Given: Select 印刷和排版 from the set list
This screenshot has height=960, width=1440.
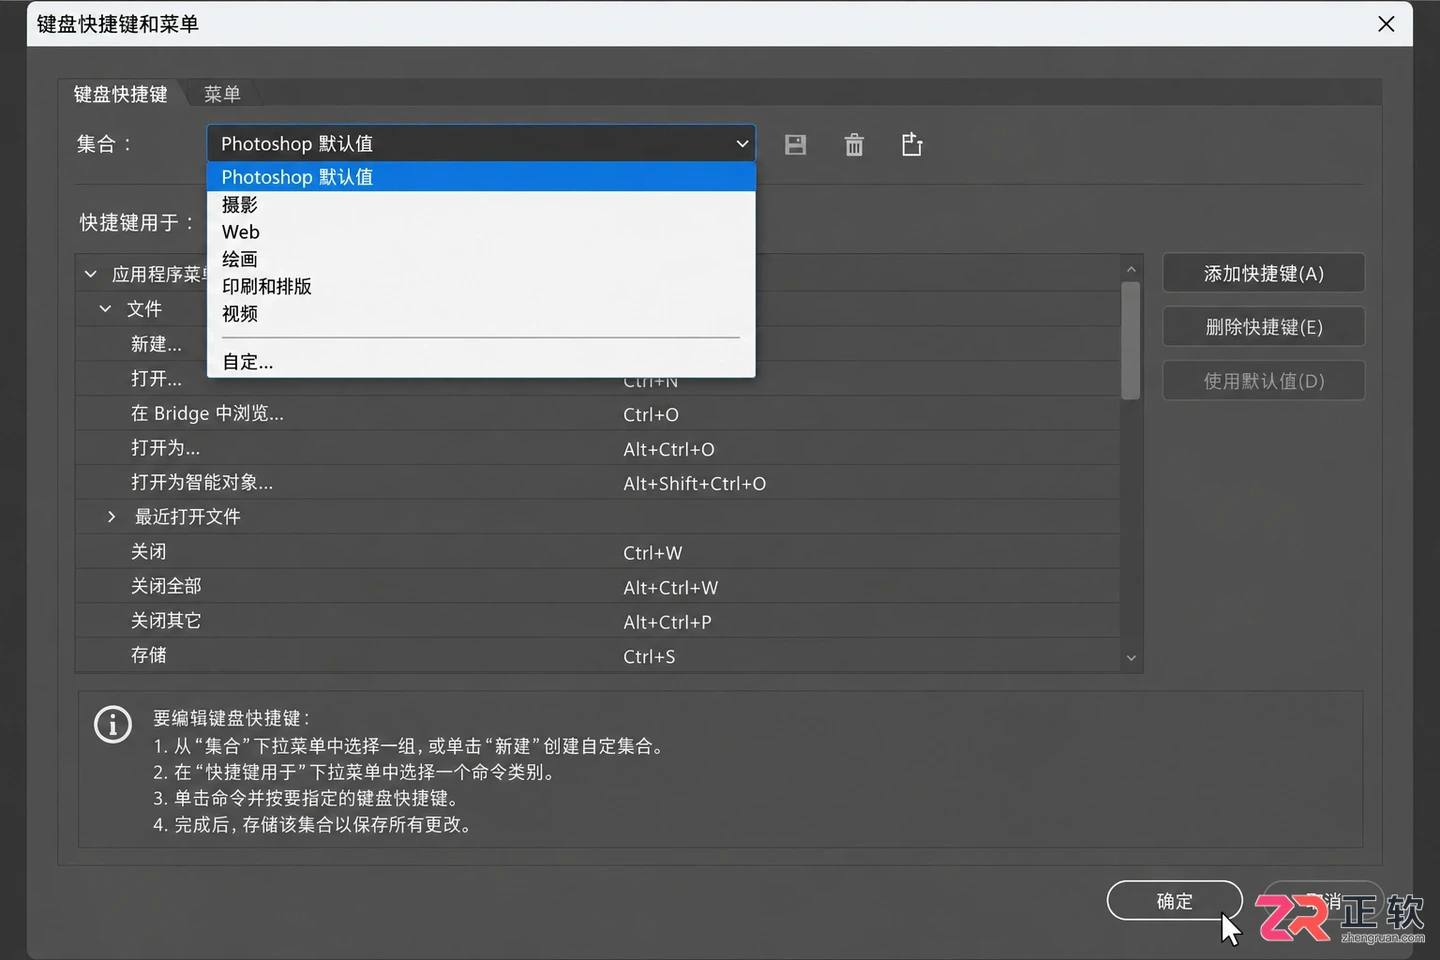Looking at the screenshot, I should (481, 286).
